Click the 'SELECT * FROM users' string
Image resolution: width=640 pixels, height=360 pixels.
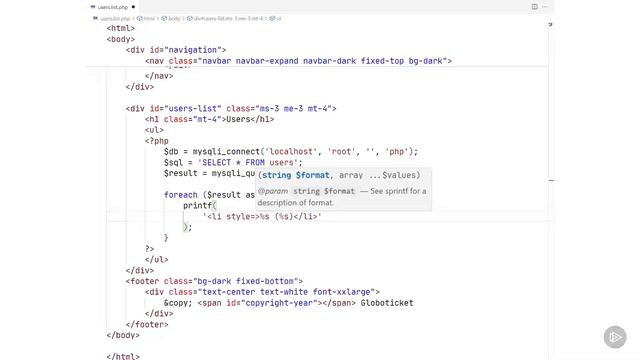[248, 162]
